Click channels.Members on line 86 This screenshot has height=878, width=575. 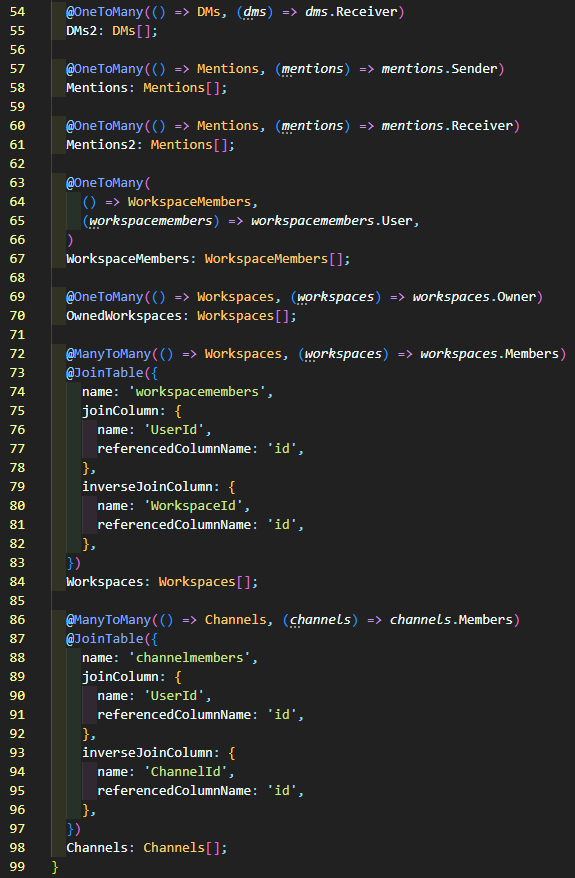click(x=451, y=620)
